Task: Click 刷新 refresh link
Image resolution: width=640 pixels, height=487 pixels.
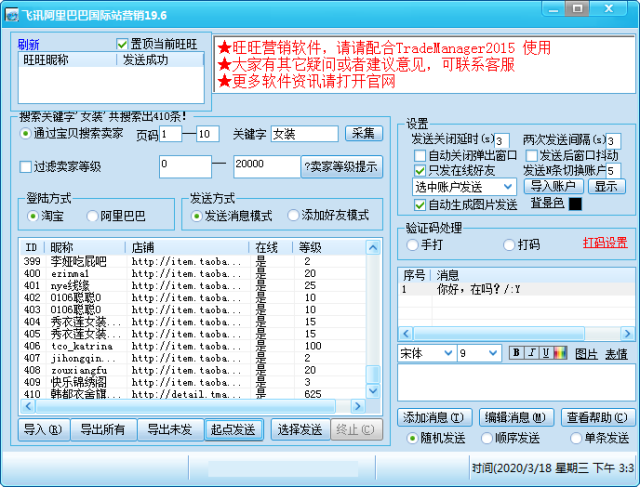Action: 29,44
